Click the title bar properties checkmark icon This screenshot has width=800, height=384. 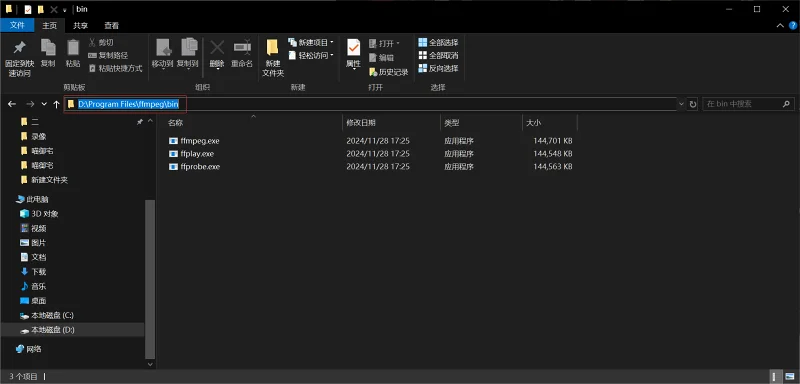[x=28, y=9]
